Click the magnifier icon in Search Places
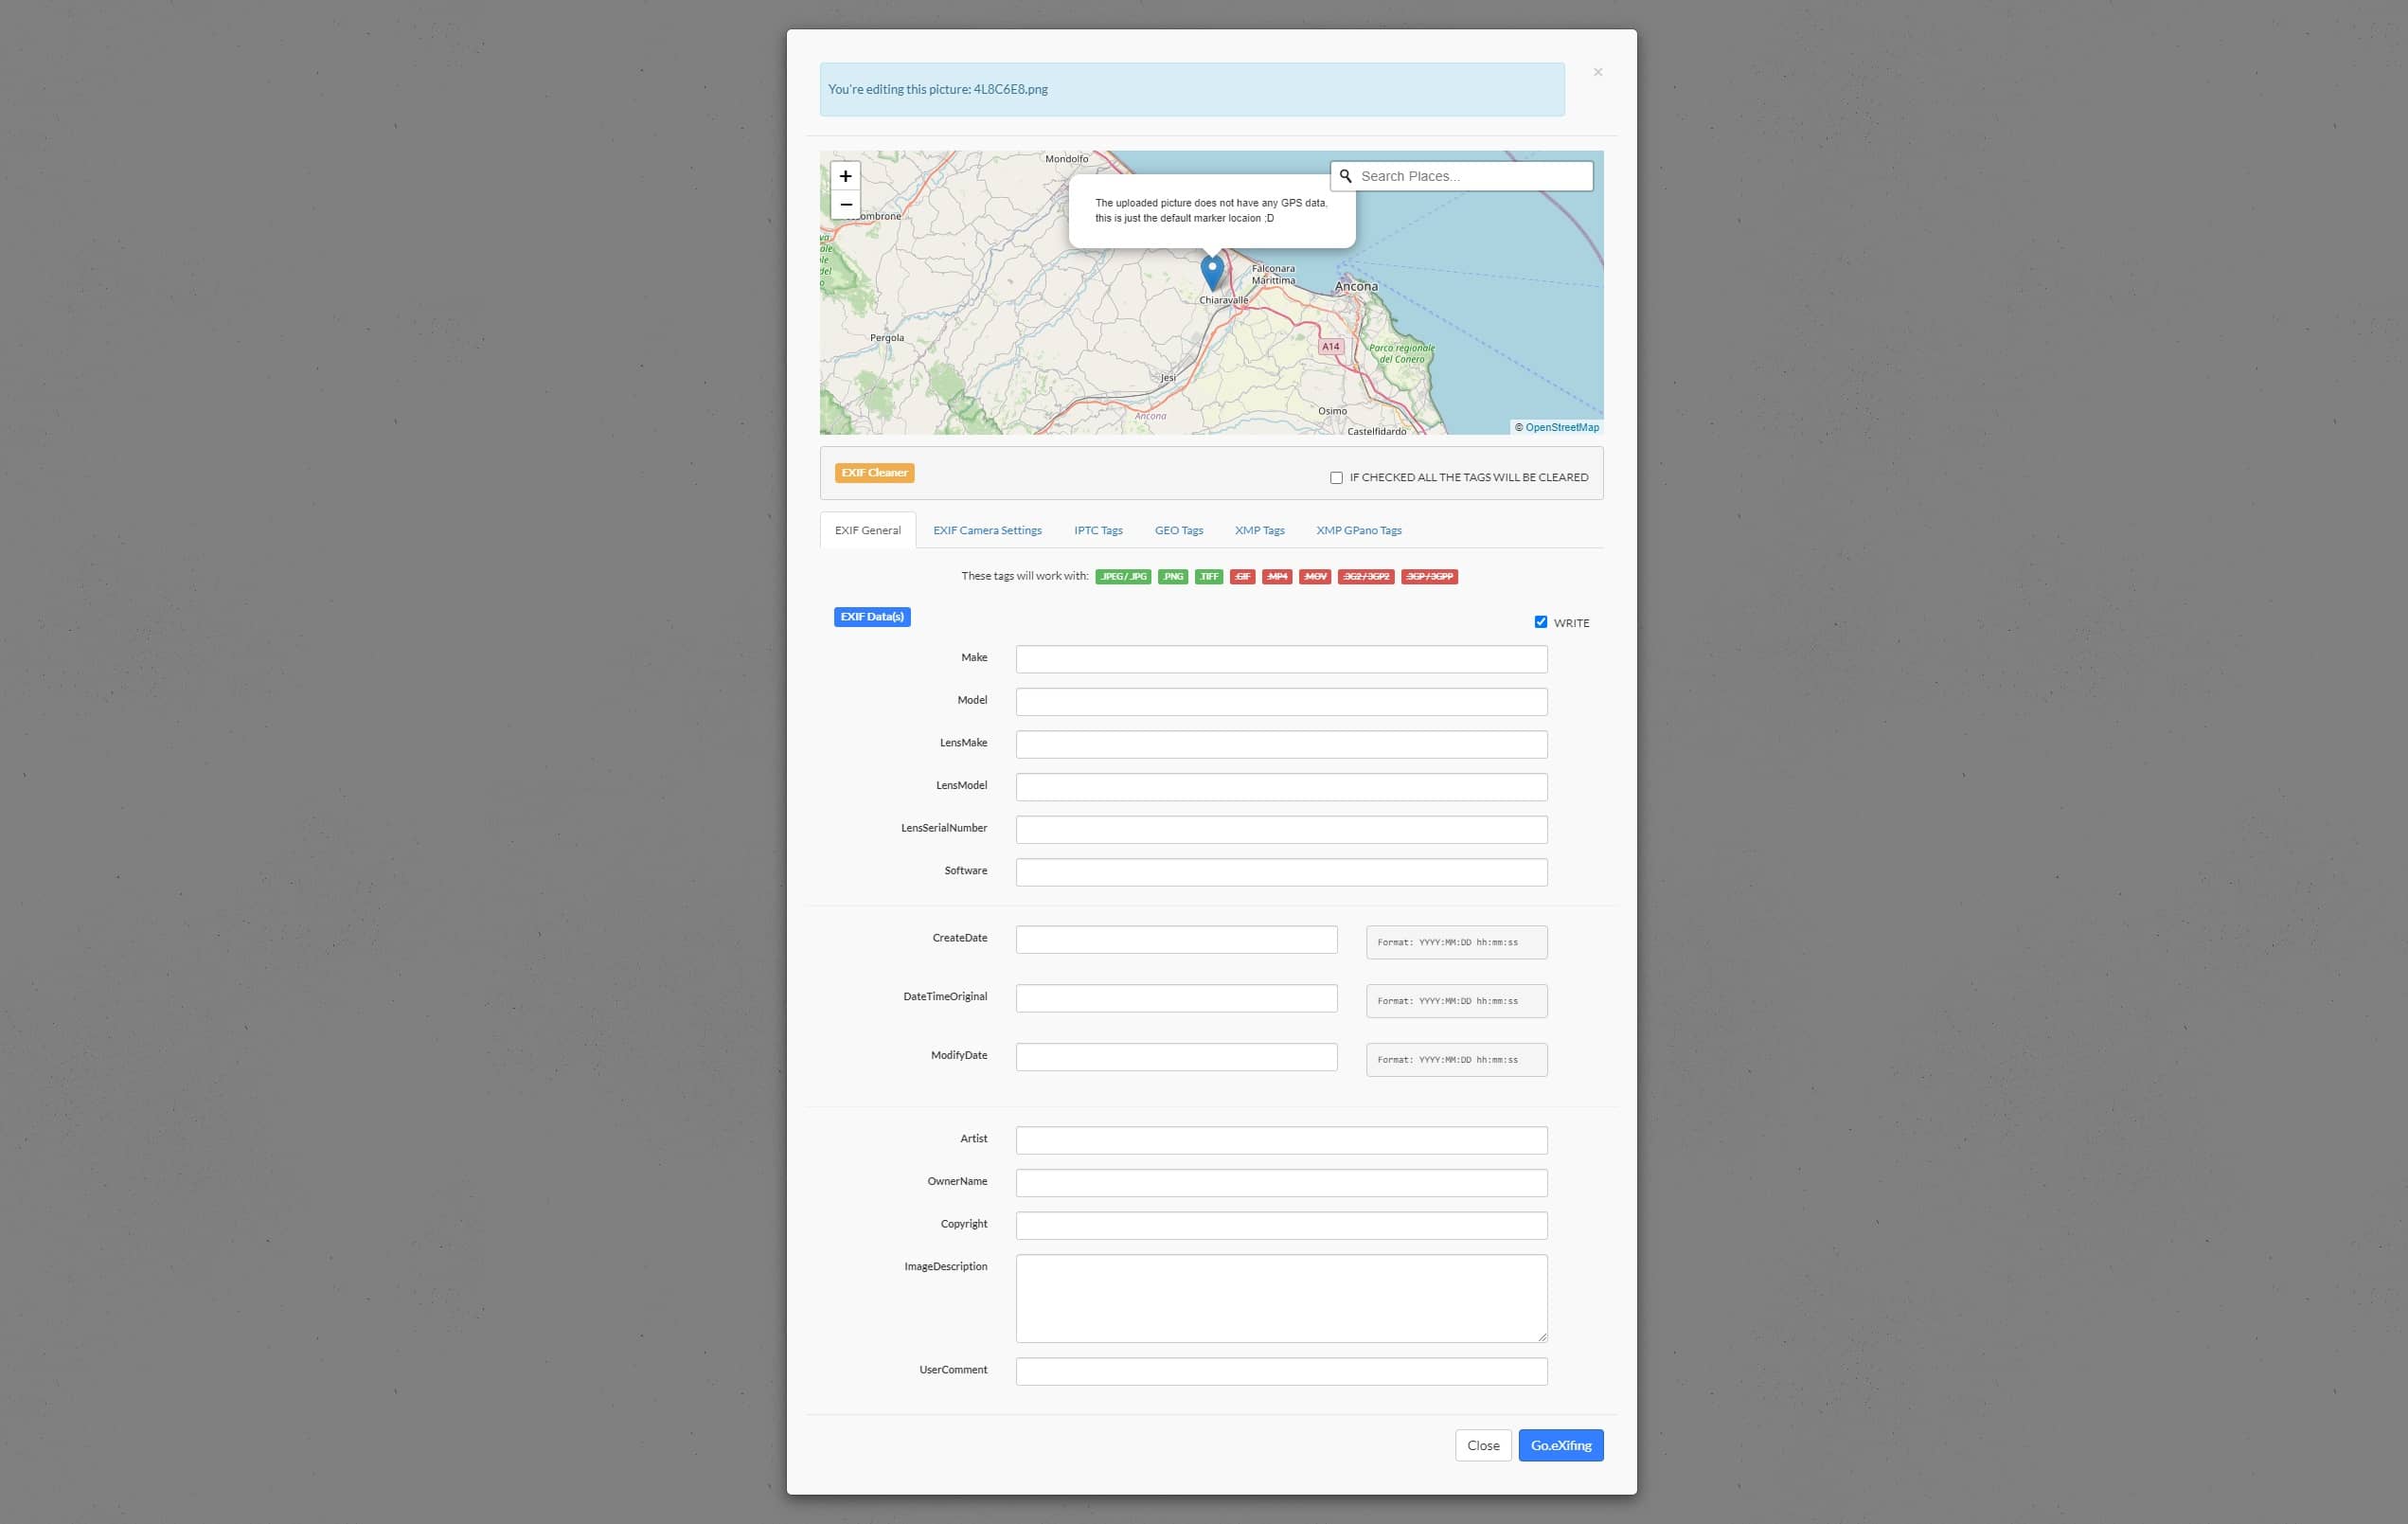Image resolution: width=2408 pixels, height=1524 pixels. point(1345,176)
